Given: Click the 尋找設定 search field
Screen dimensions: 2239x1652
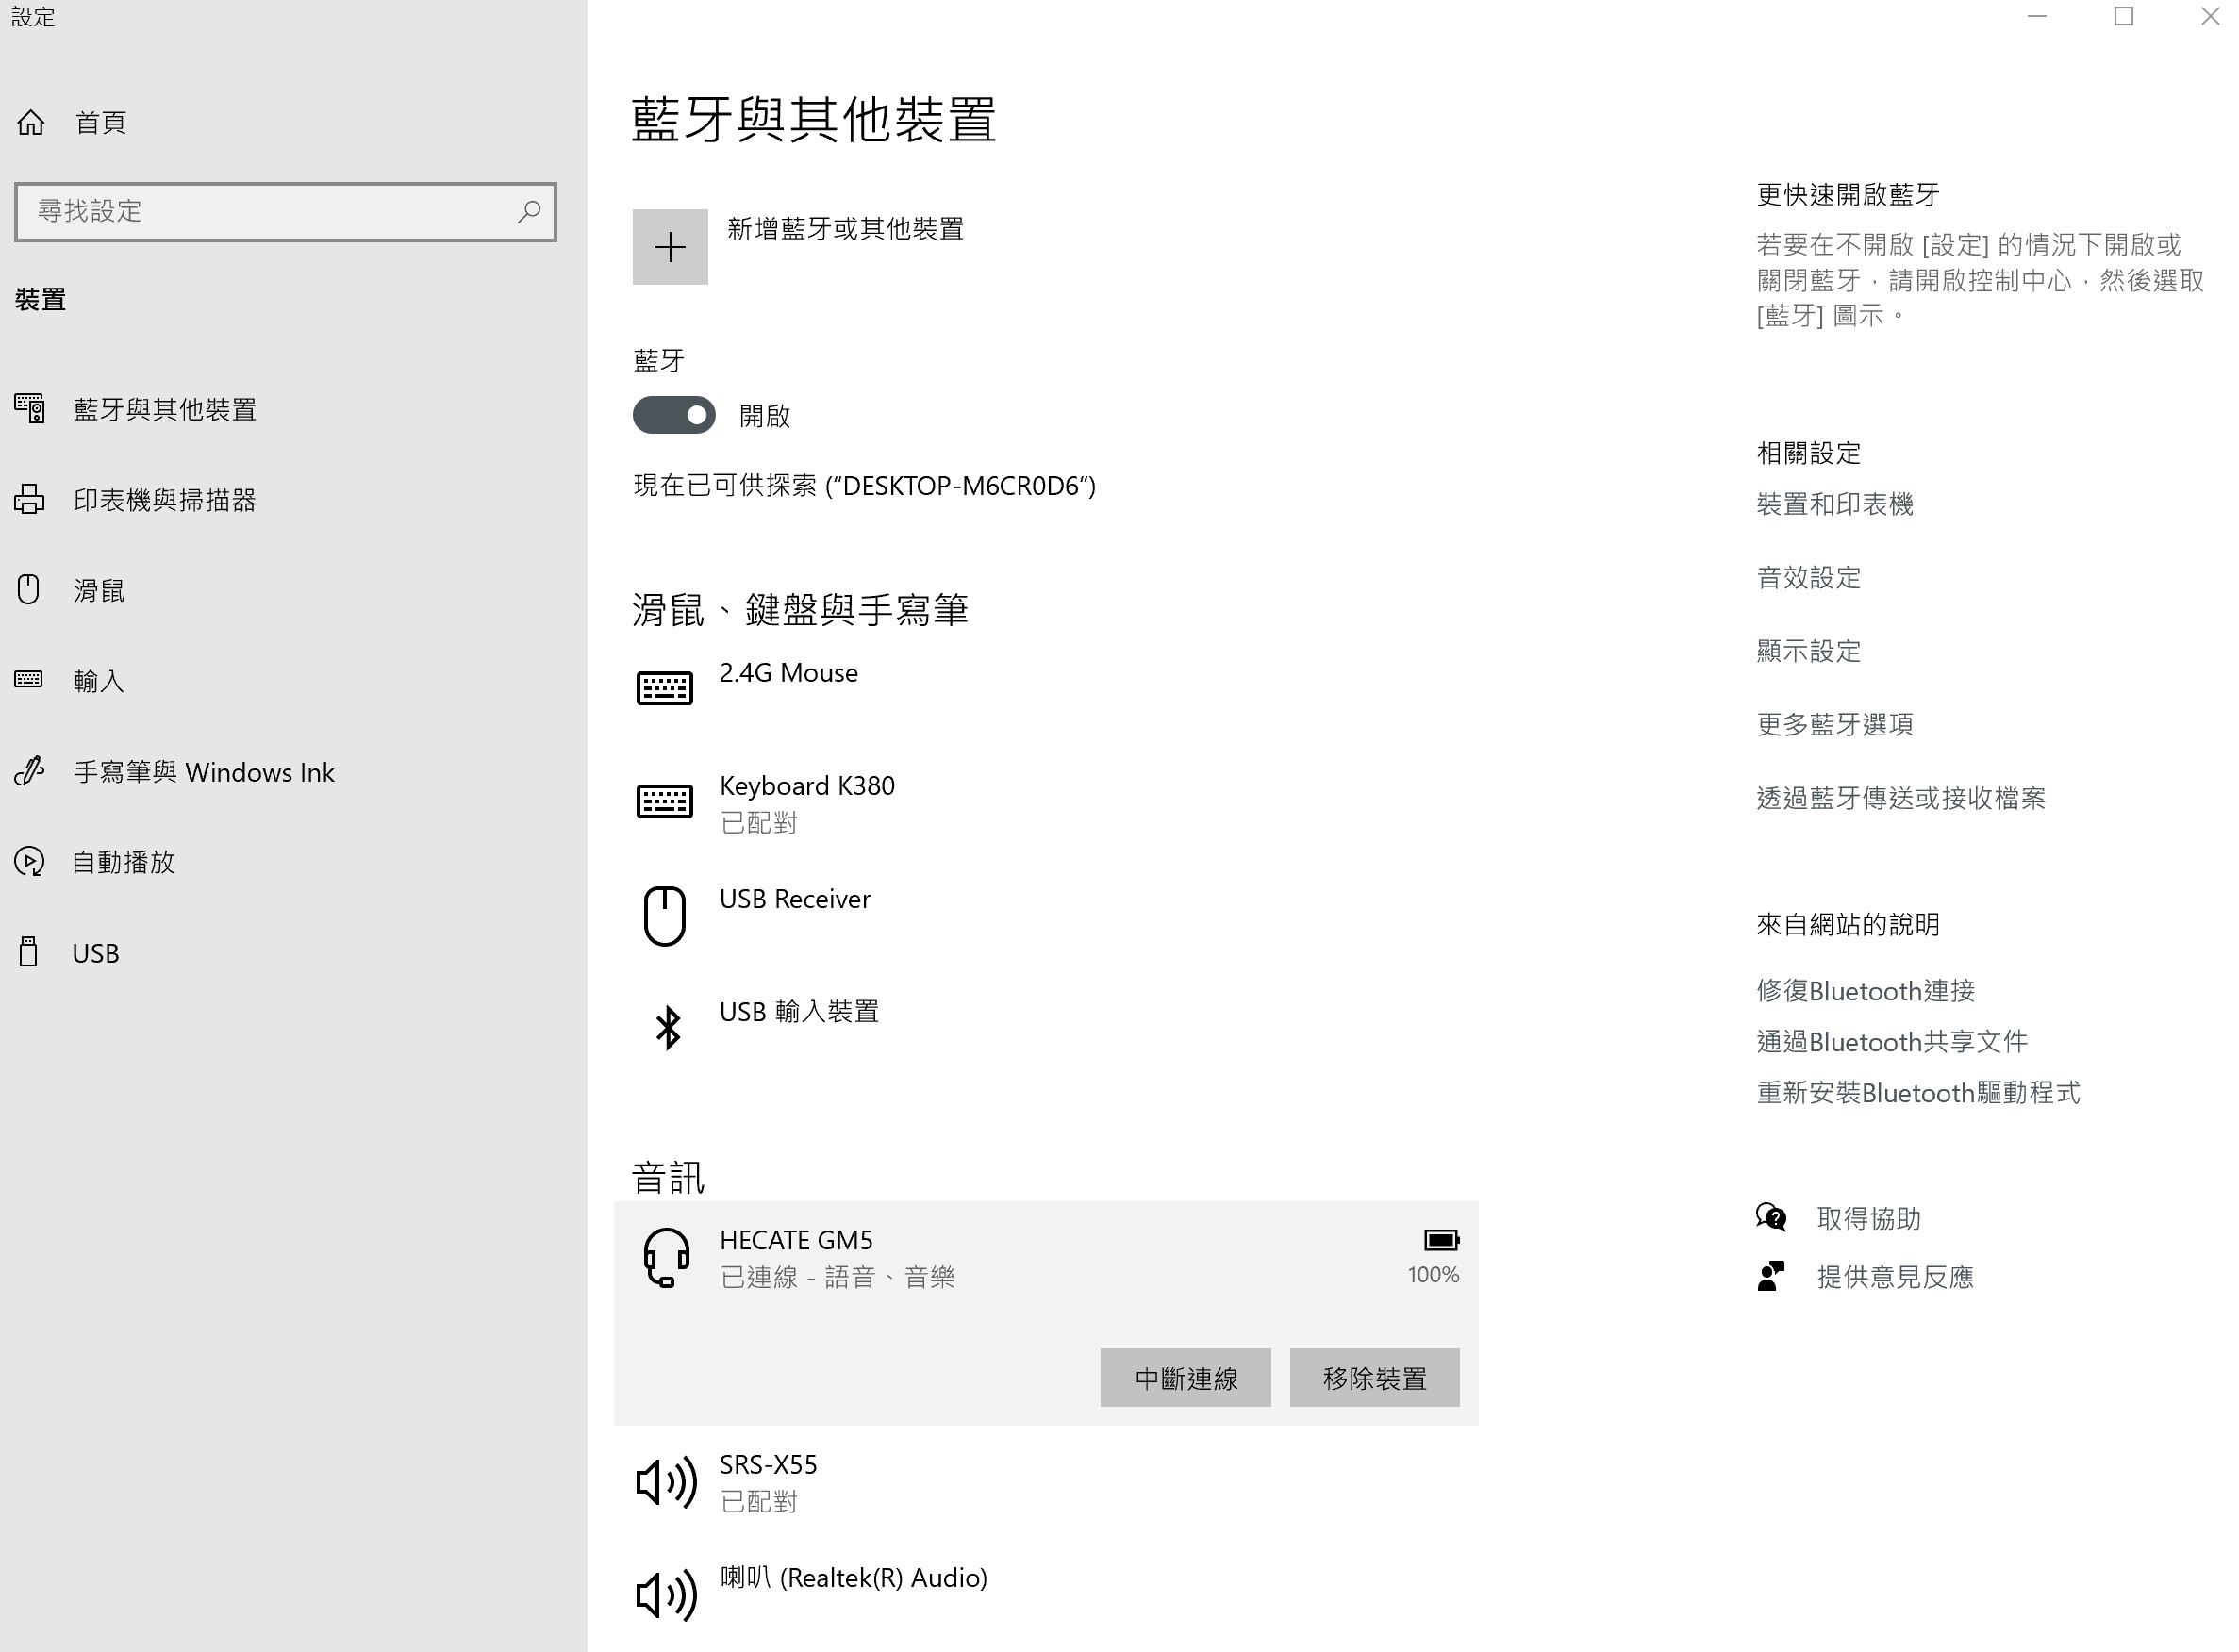Looking at the screenshot, I should point(270,211).
